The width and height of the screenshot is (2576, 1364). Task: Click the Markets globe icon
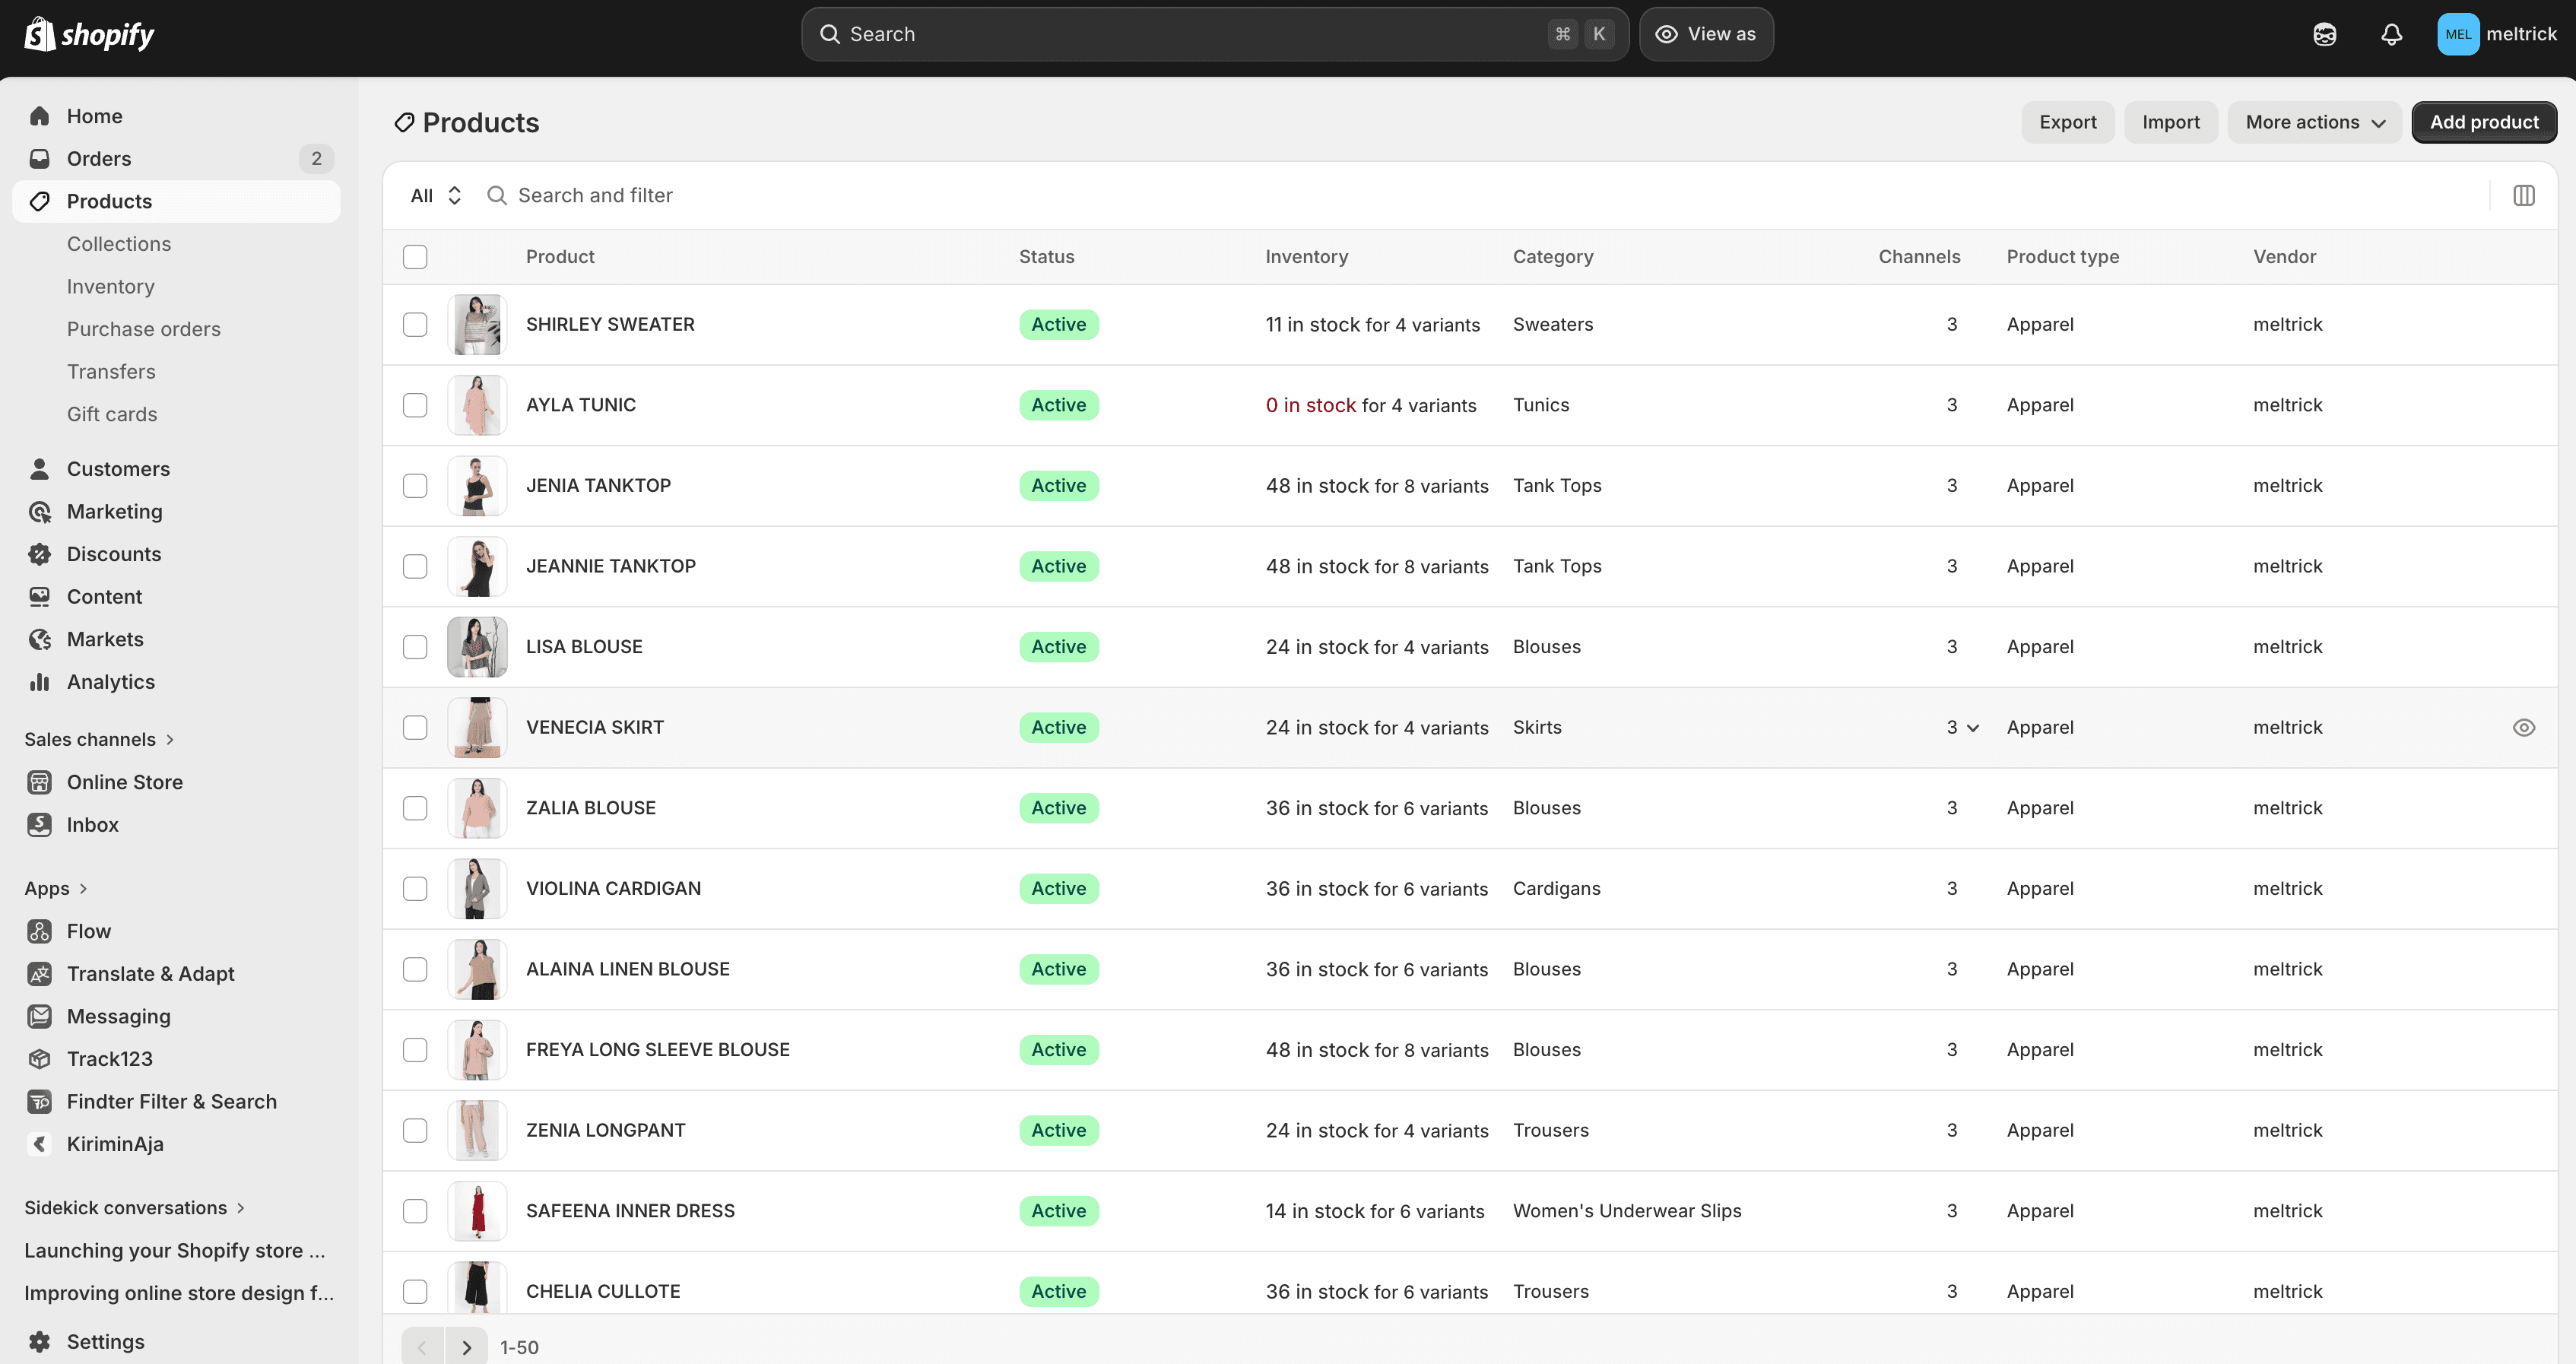point(40,639)
